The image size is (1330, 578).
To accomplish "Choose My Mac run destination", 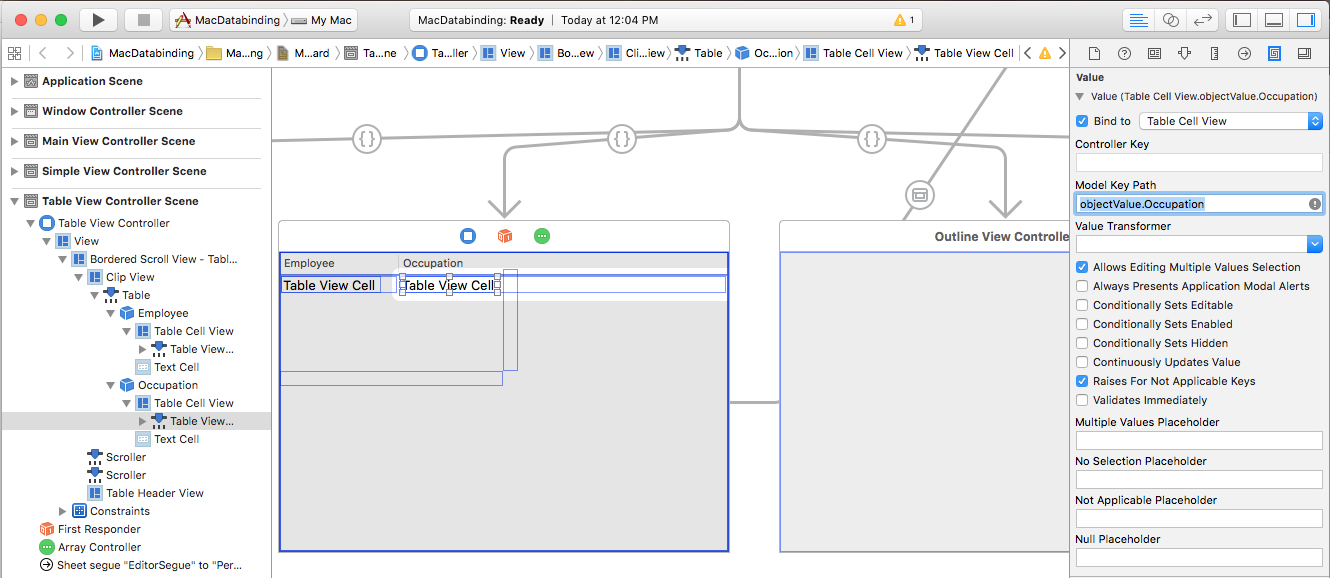I will point(322,20).
